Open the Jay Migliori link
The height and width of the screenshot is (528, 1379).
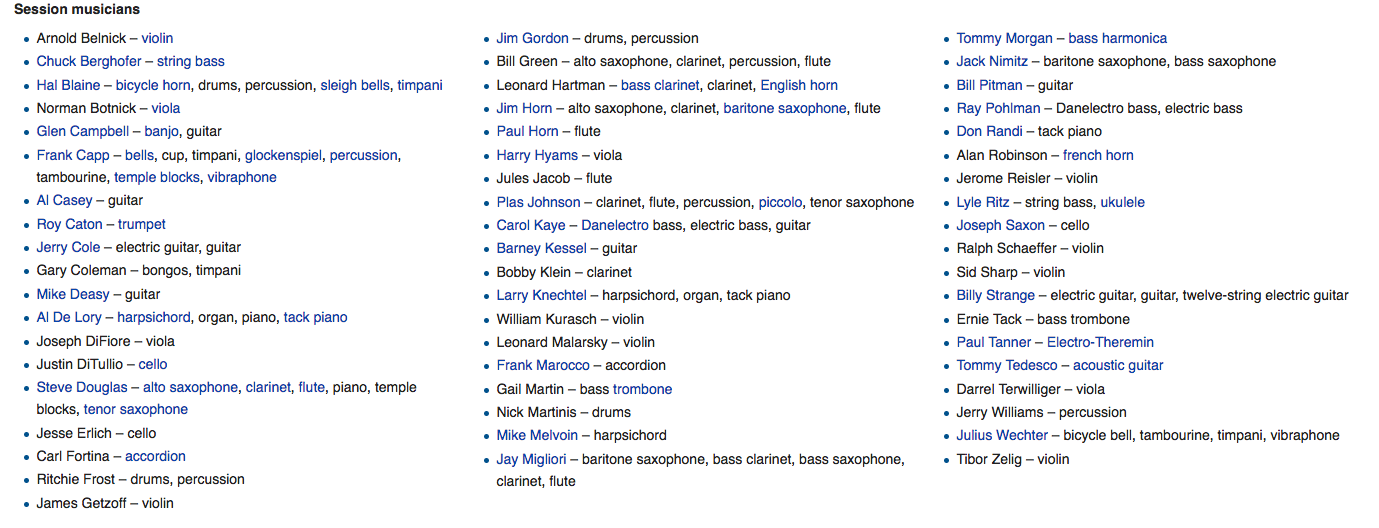(531, 459)
